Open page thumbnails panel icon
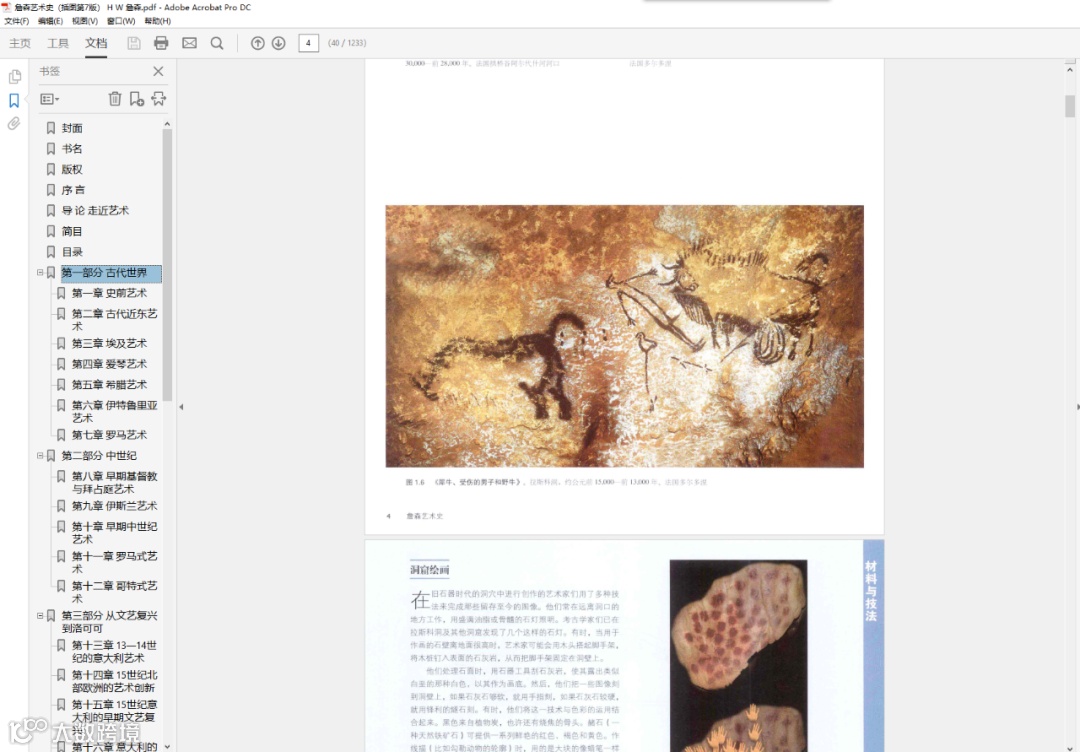Viewport: 1080px width, 752px height. click(14, 76)
